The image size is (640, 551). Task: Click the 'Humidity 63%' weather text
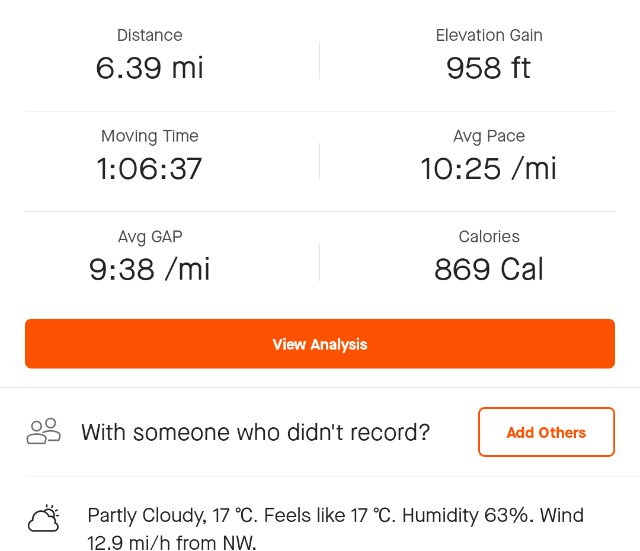468,515
